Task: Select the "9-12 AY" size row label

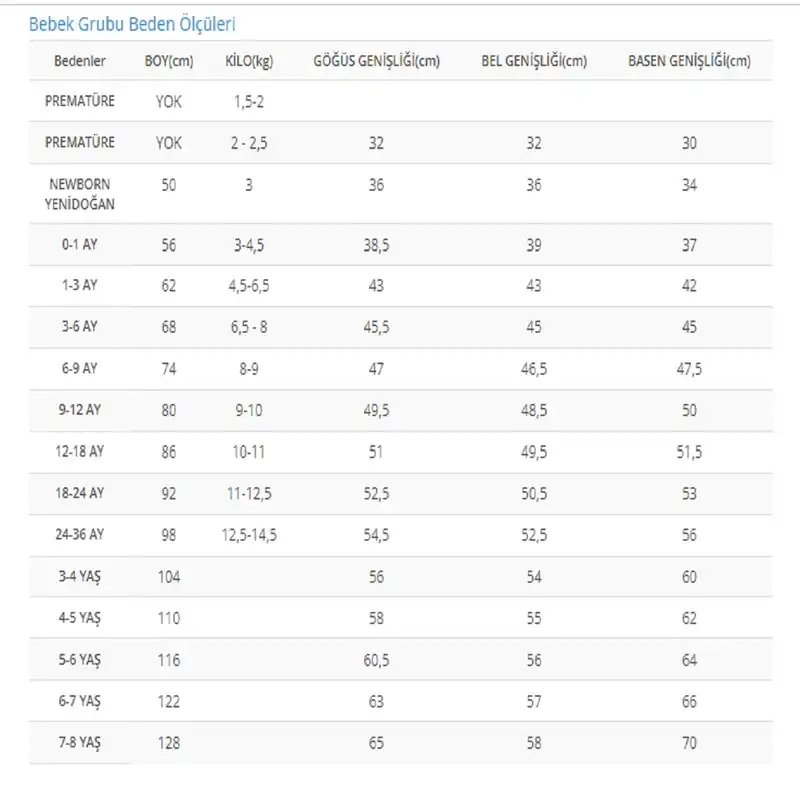Action: click(80, 410)
